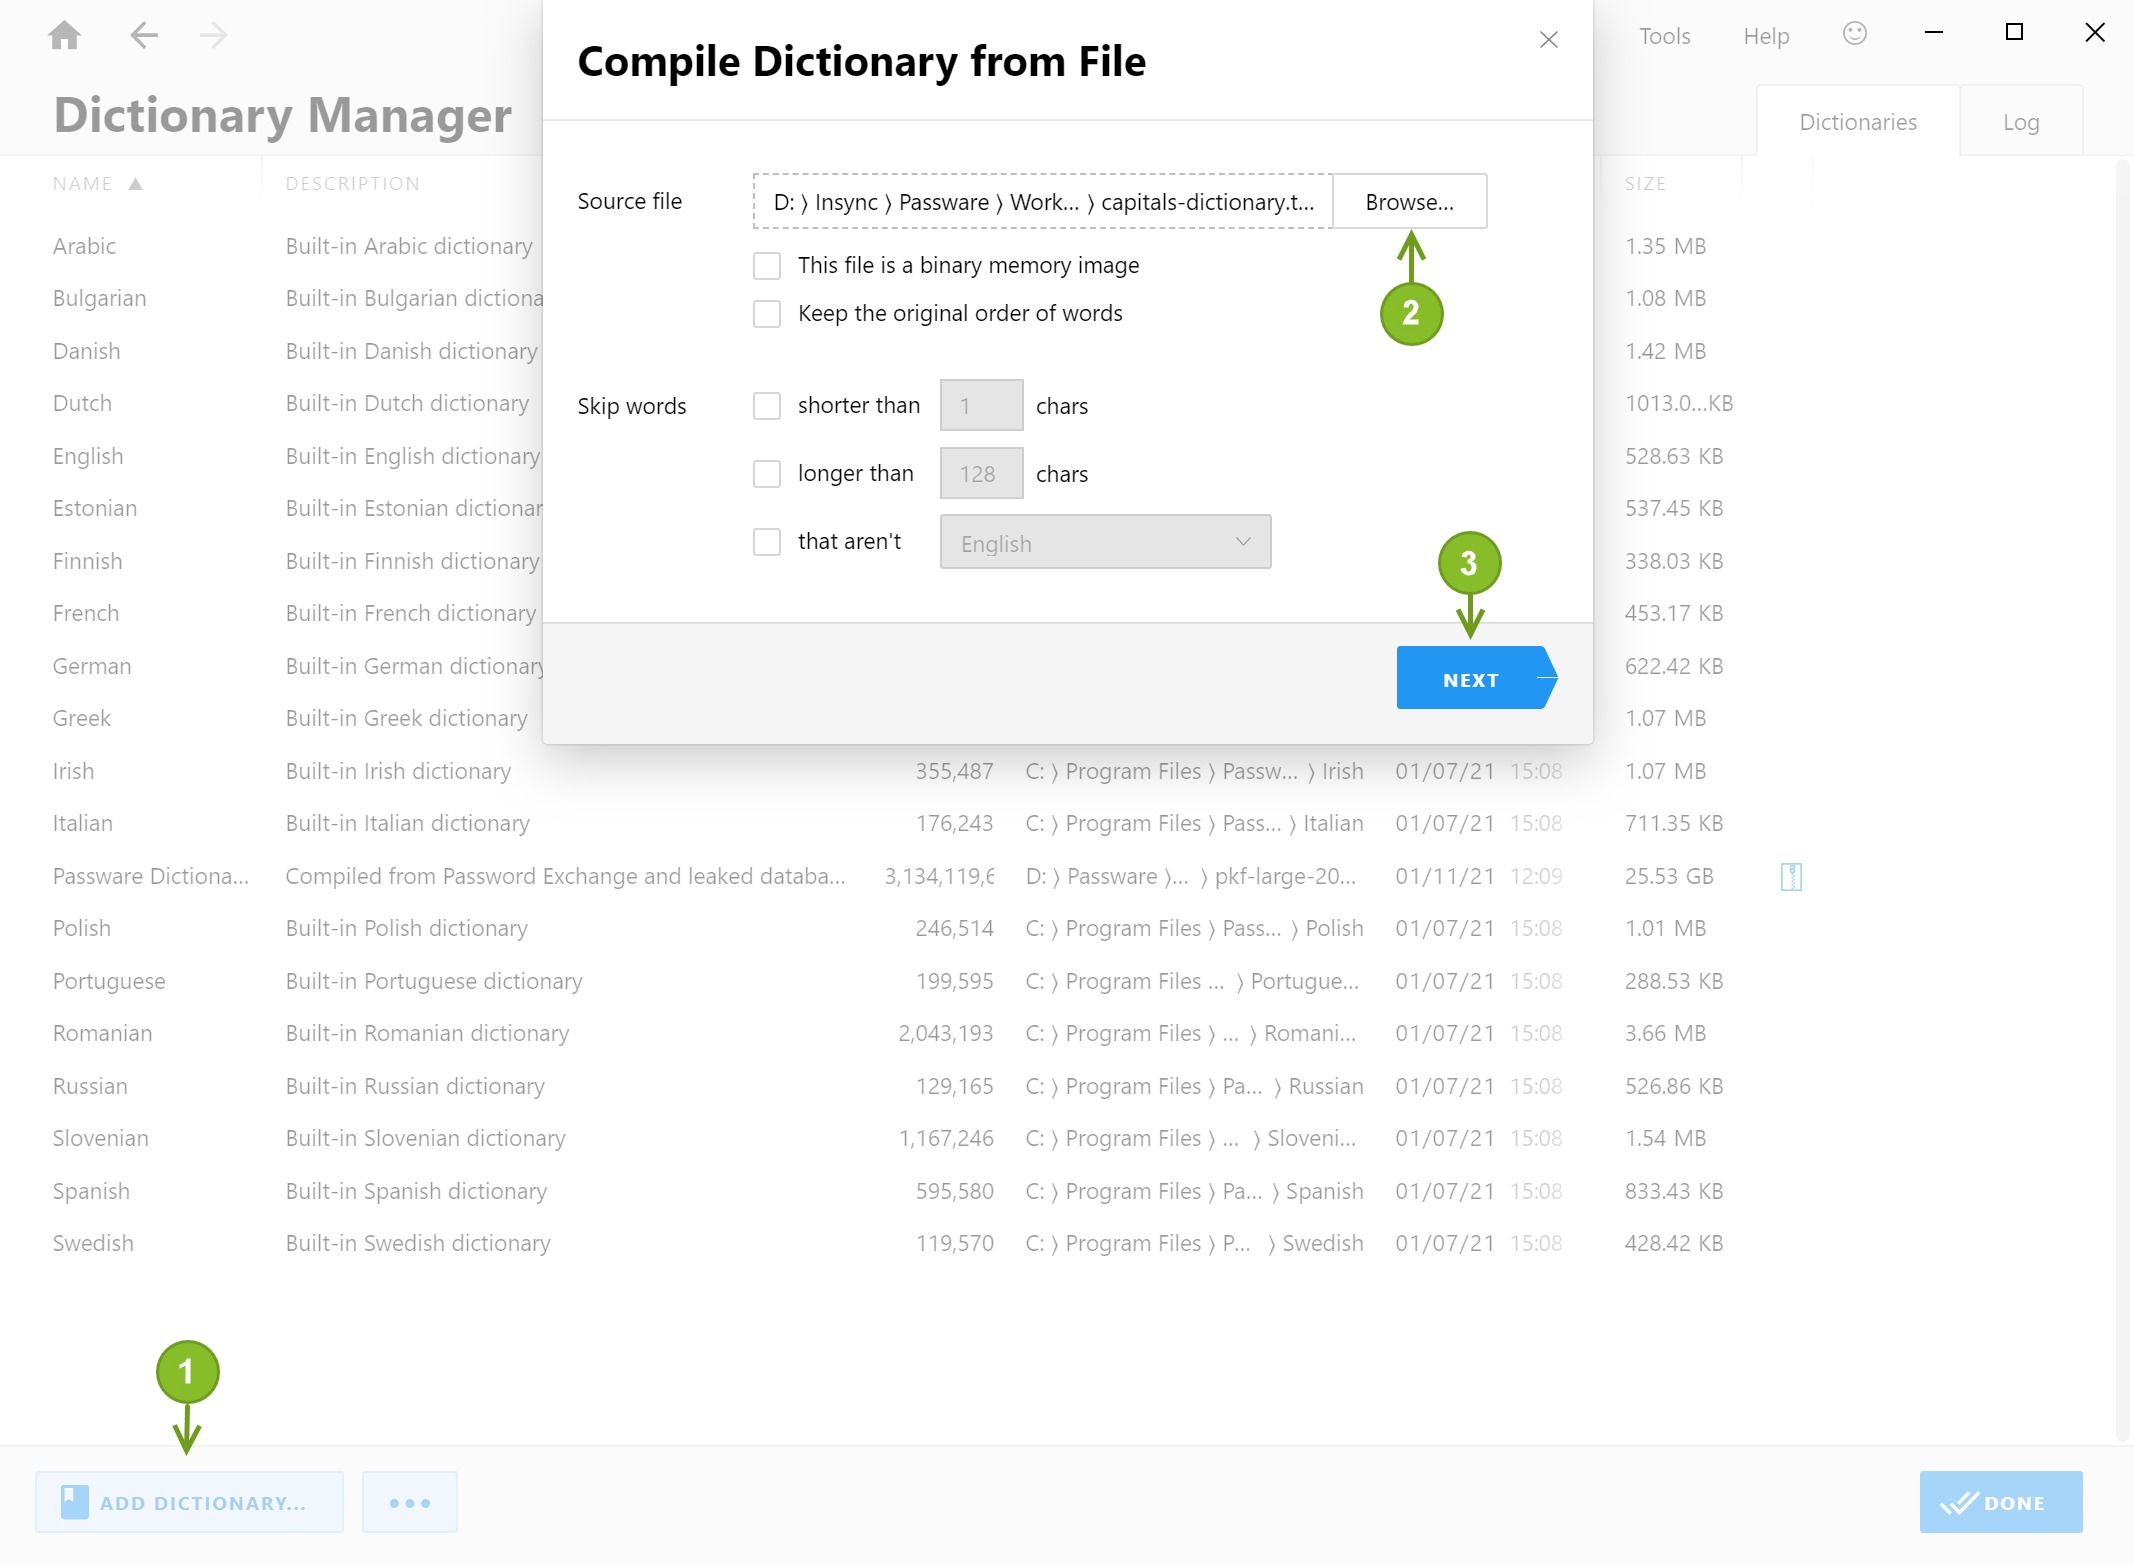Click the longer than 128 chars field

(x=981, y=473)
